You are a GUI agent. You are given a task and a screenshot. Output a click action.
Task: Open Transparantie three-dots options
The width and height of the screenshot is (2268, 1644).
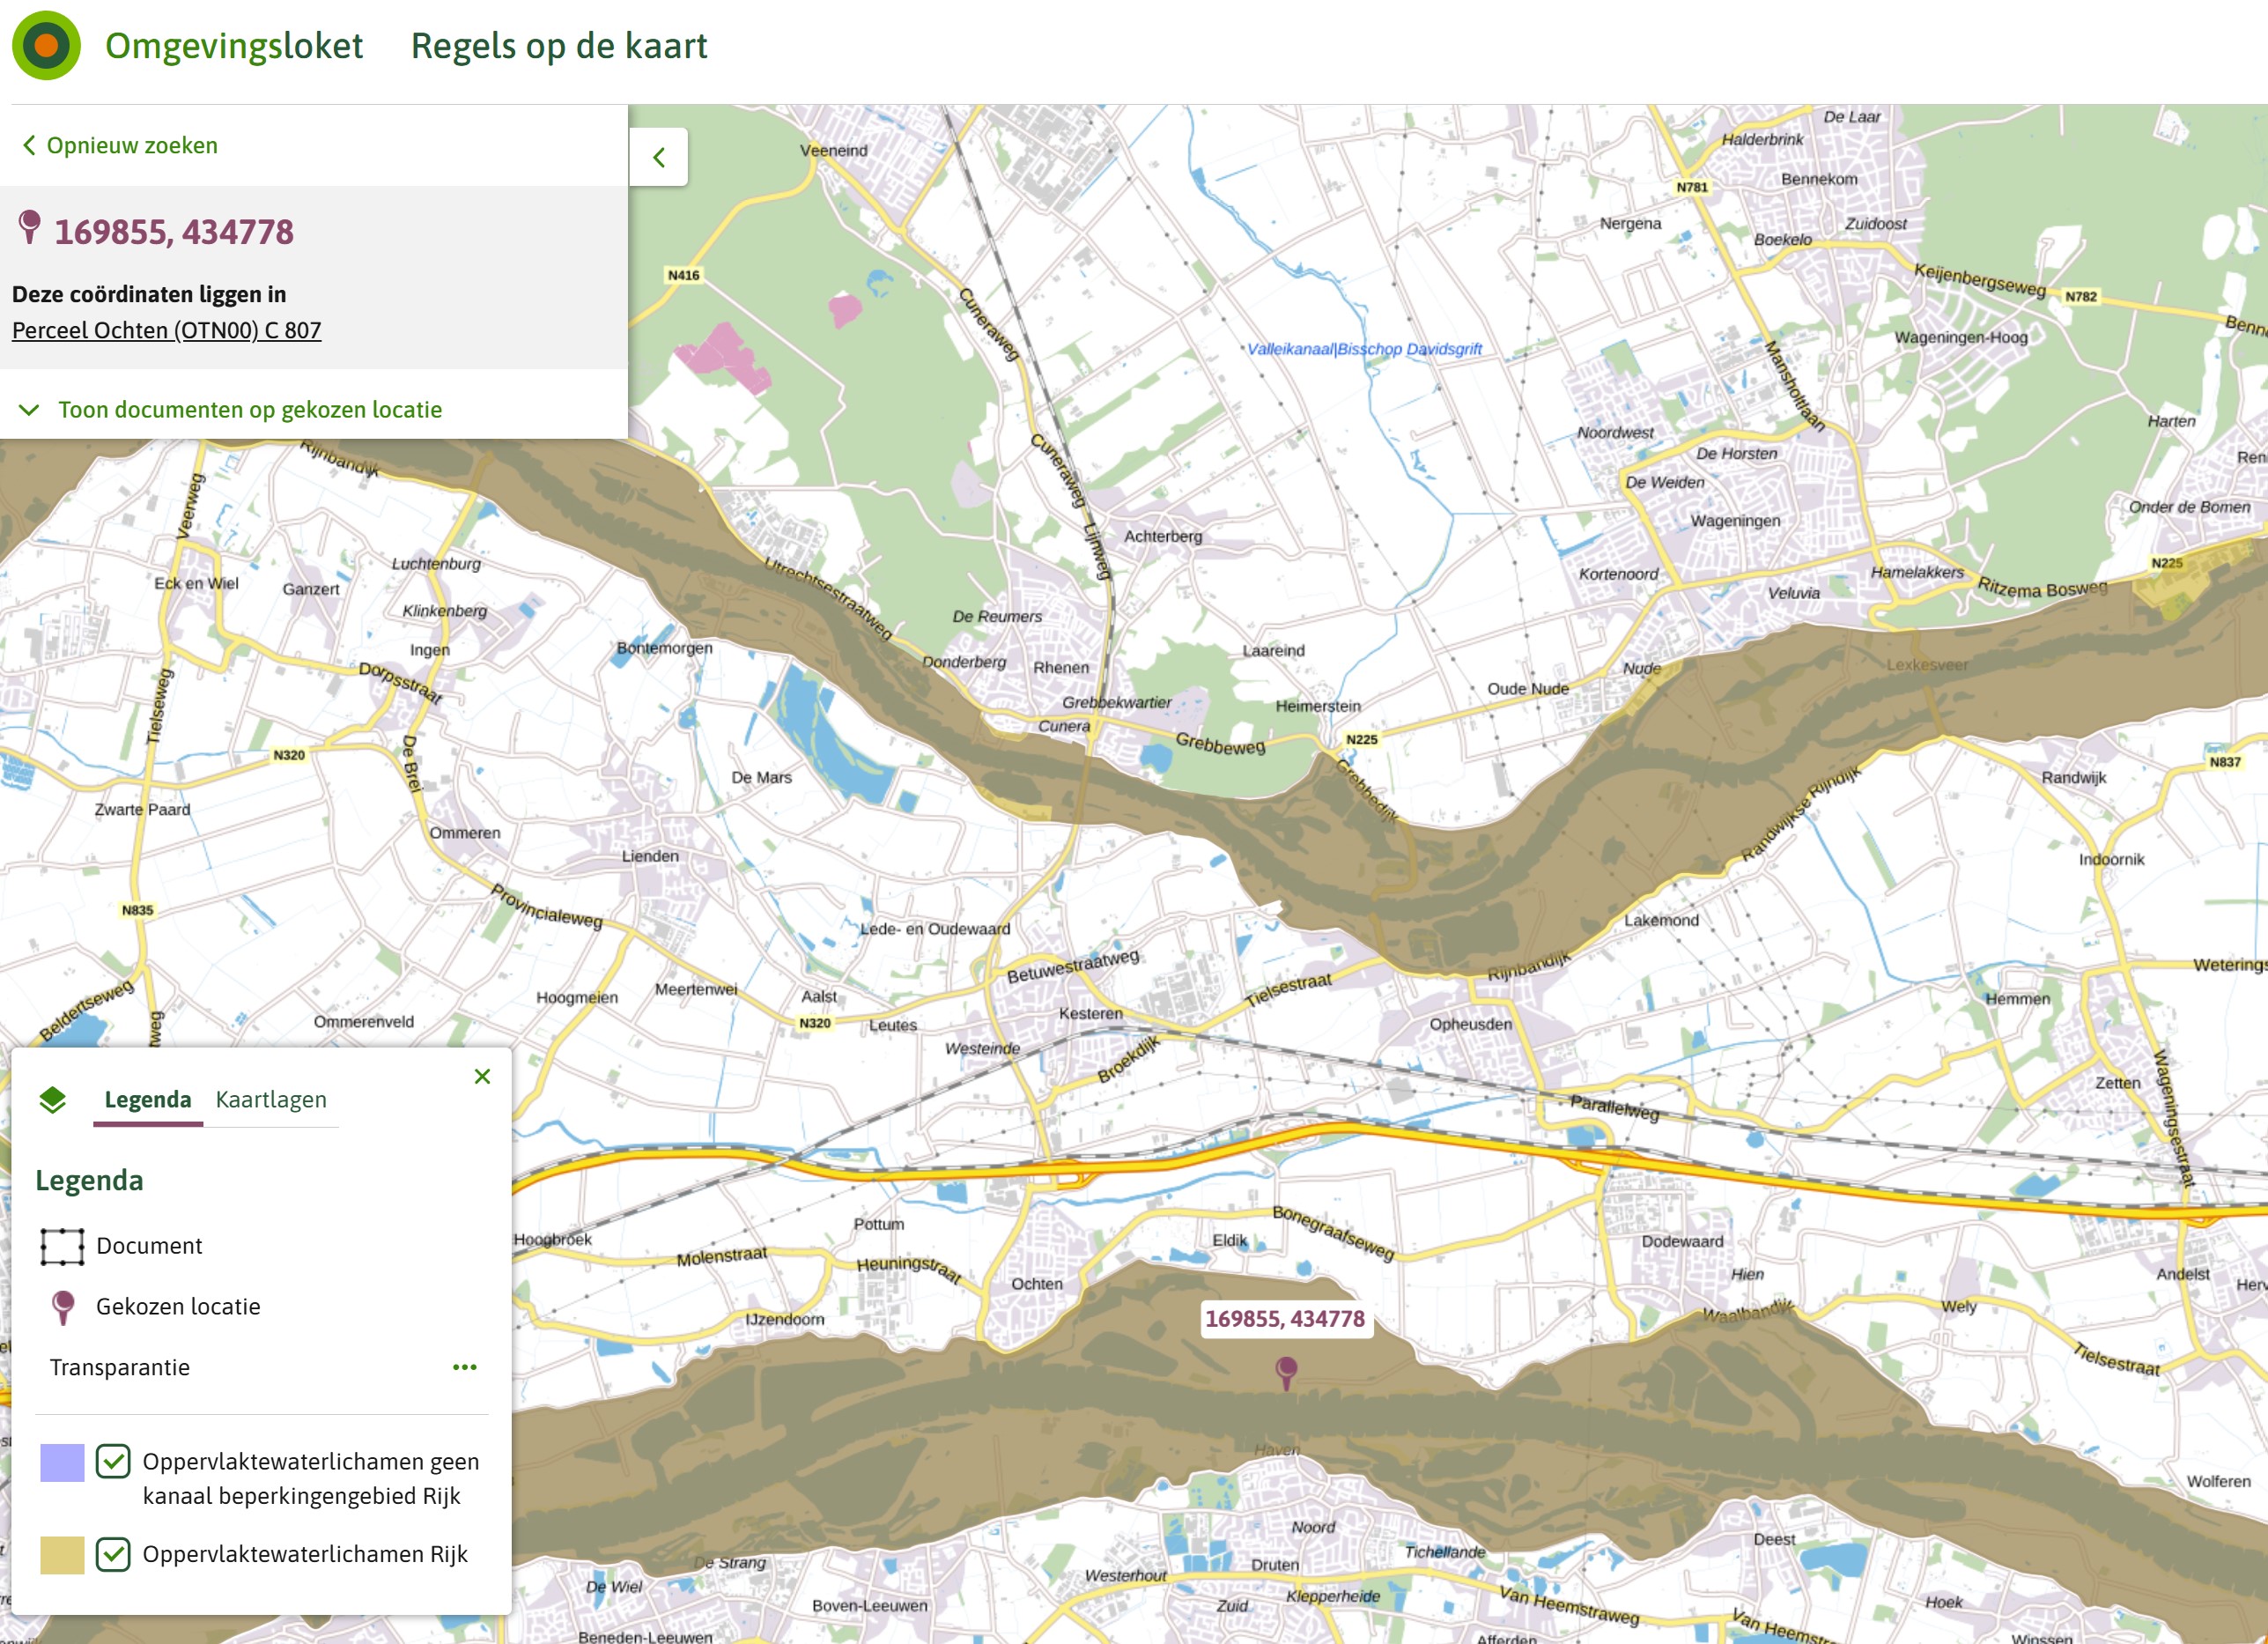click(x=464, y=1367)
